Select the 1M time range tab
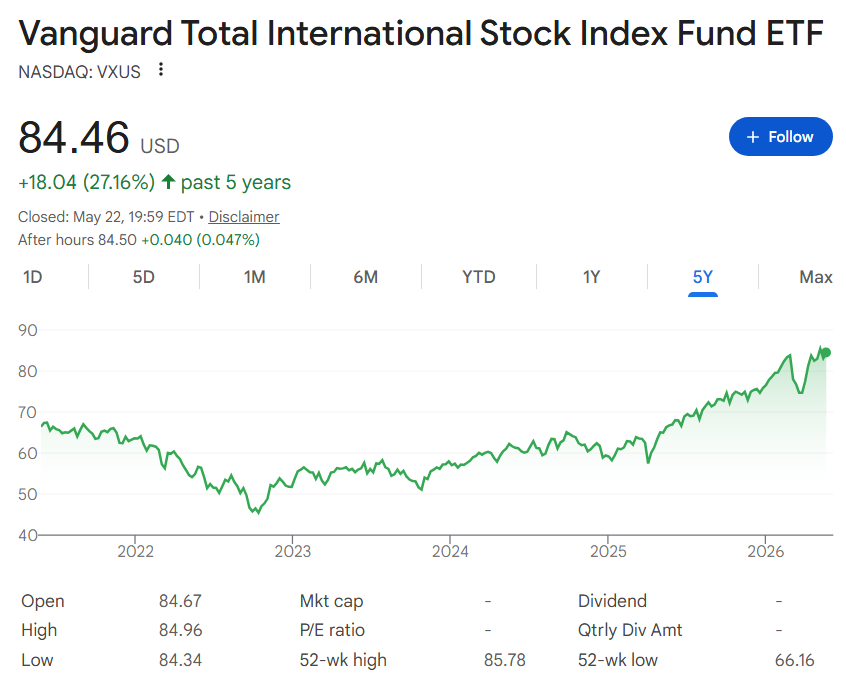This screenshot has height=695, width=846. pyautogui.click(x=255, y=277)
